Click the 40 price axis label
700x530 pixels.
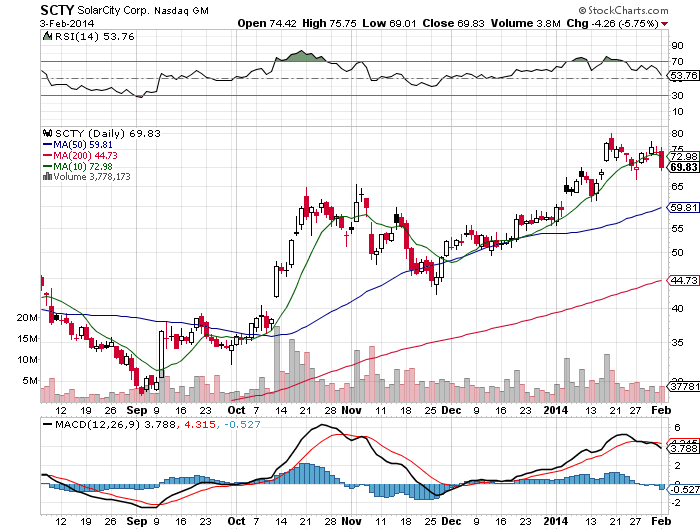(677, 309)
